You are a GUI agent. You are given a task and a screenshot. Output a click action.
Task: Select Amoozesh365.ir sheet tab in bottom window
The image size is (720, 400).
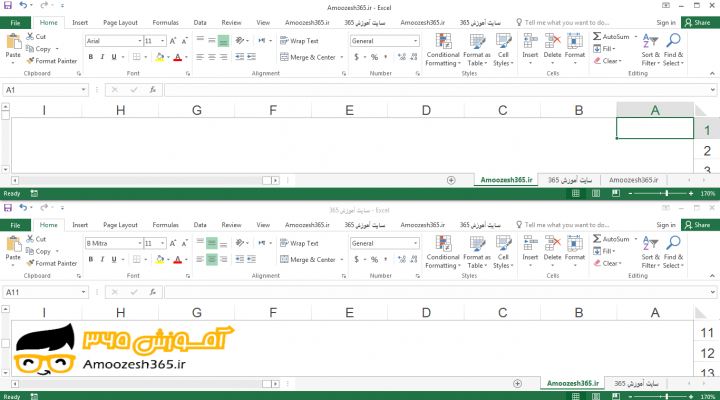tap(573, 383)
